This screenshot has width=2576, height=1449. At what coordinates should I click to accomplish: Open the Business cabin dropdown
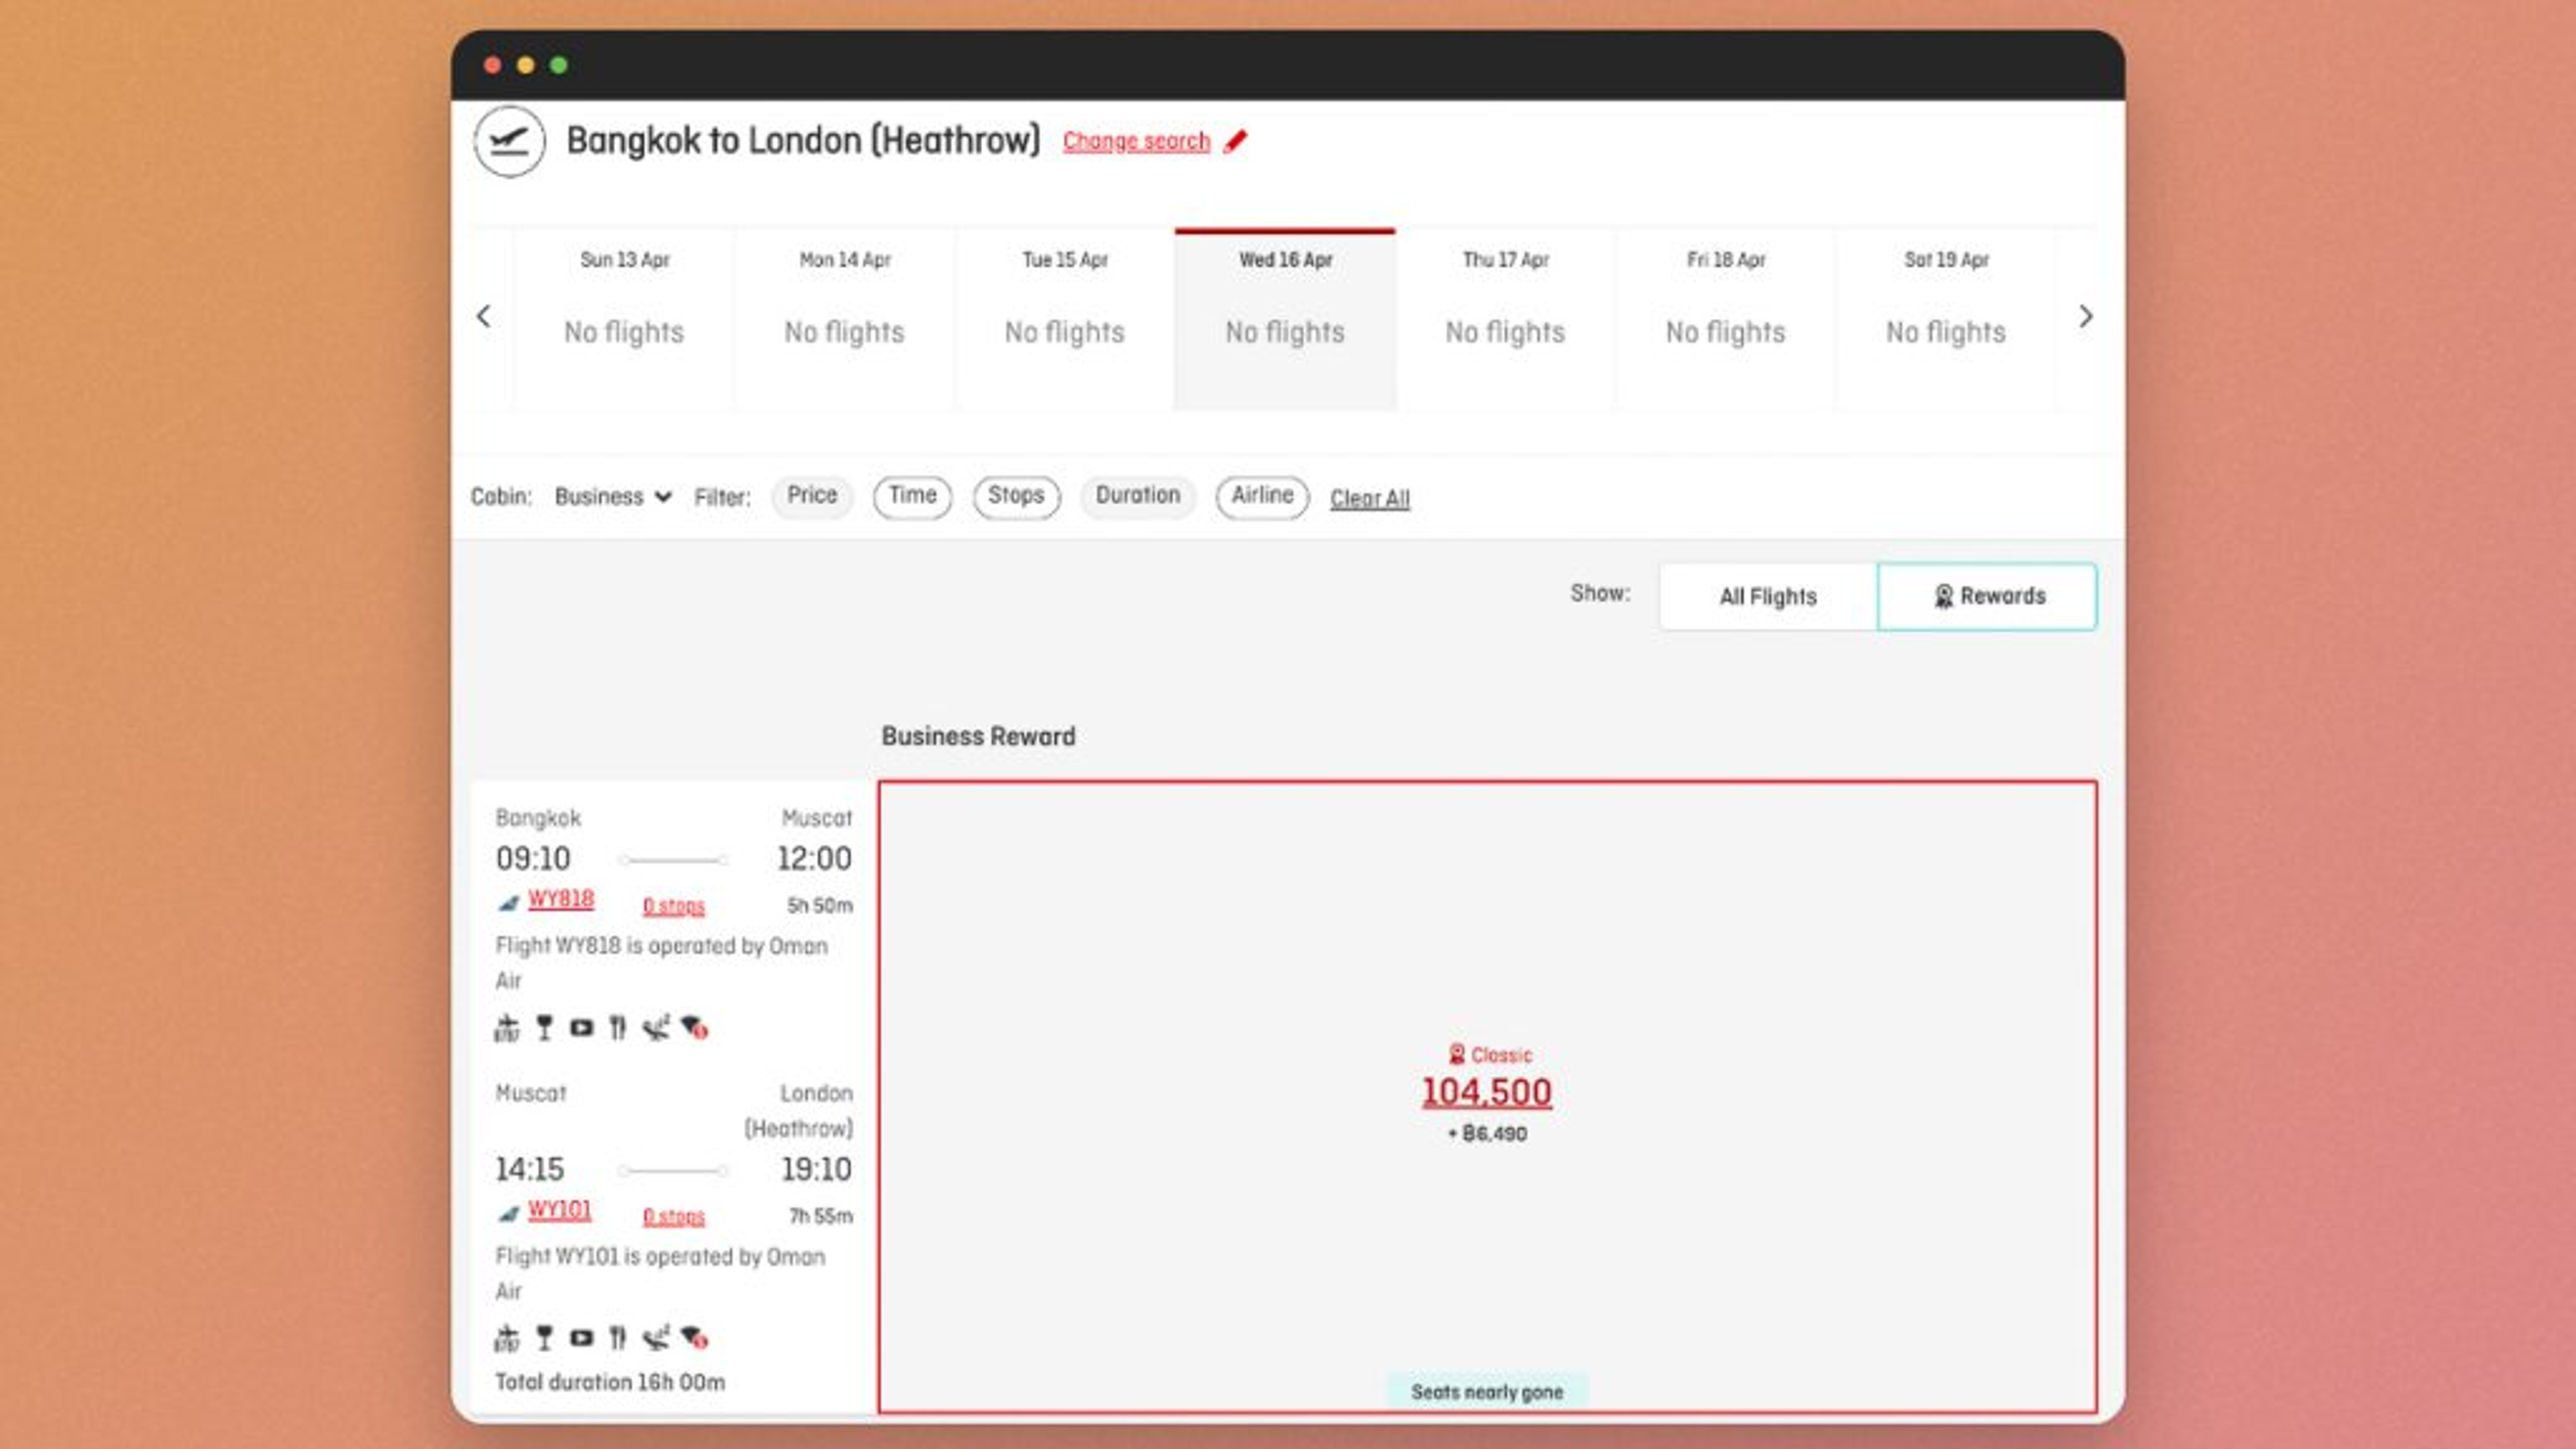click(612, 497)
